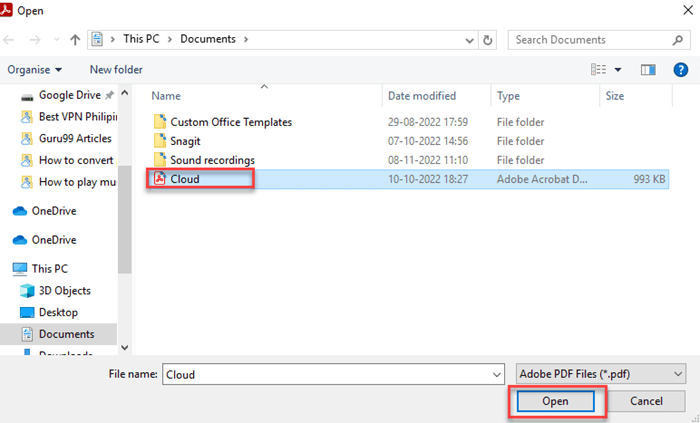Refresh the Documents folder view
Image resolution: width=700 pixels, height=423 pixels.
(x=488, y=40)
